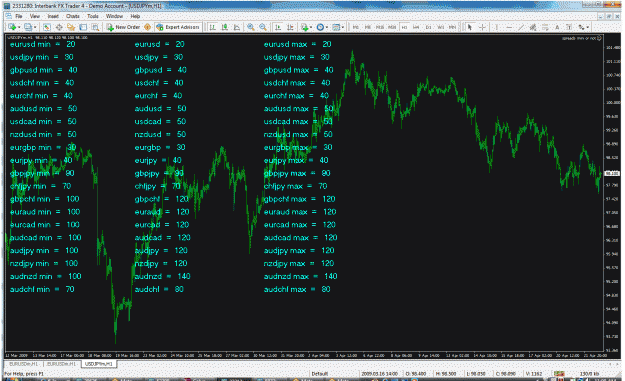The image size is (625, 381).
Task: Select the Text Label tool
Action: click(x=569, y=27)
